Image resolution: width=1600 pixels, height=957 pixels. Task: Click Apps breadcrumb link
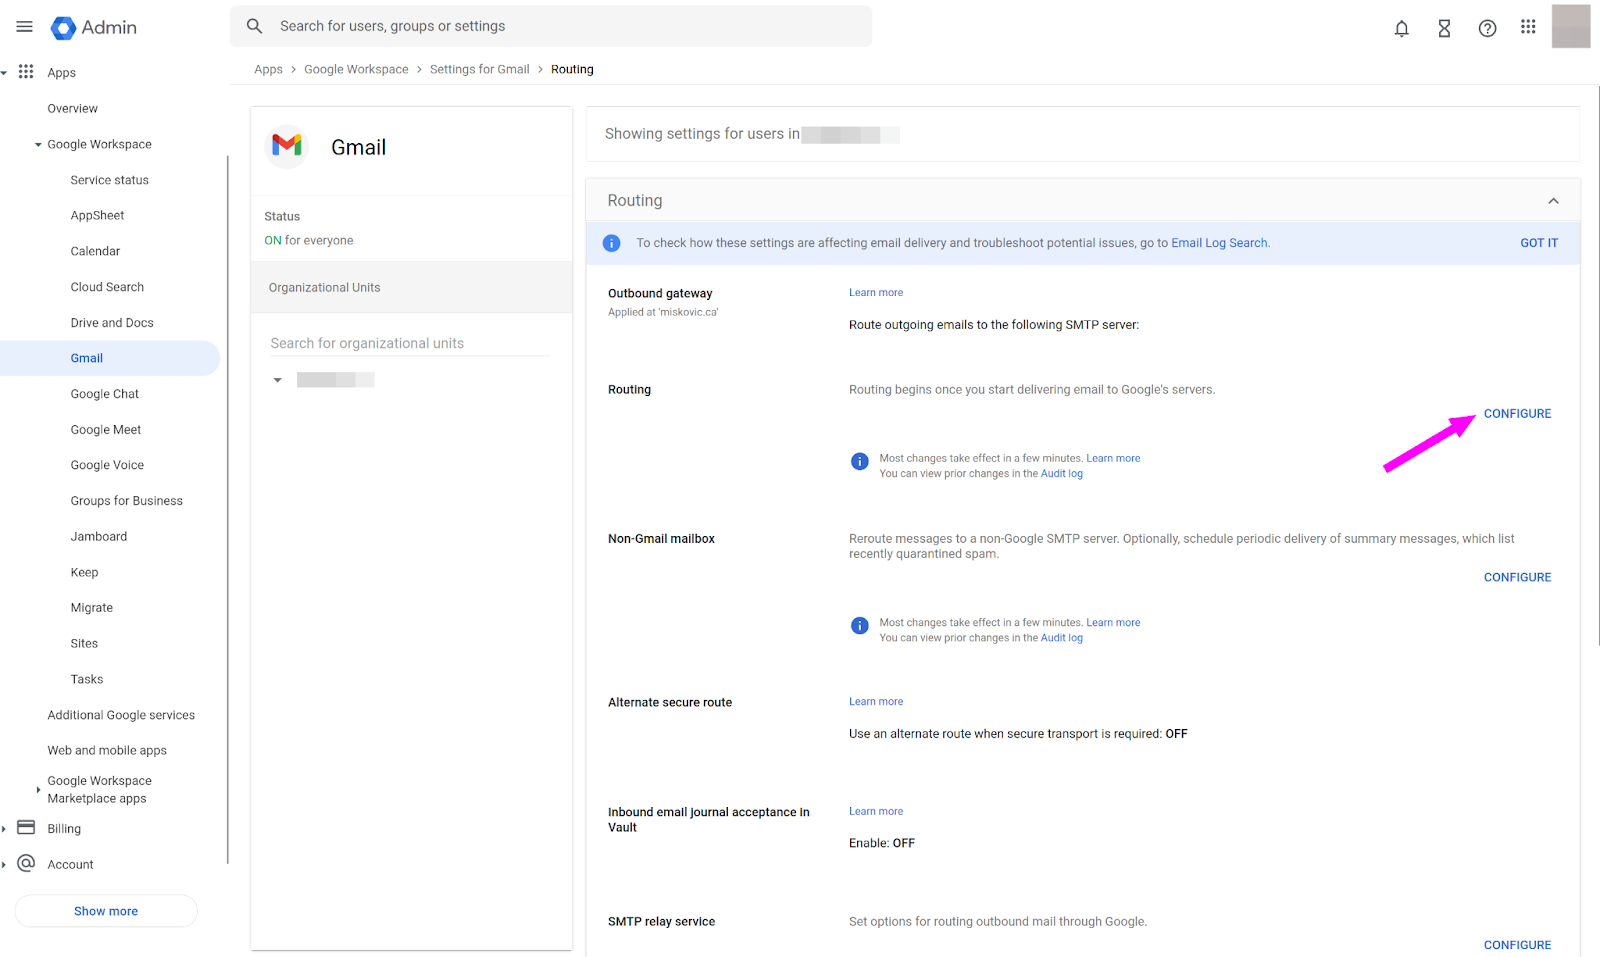point(268,69)
